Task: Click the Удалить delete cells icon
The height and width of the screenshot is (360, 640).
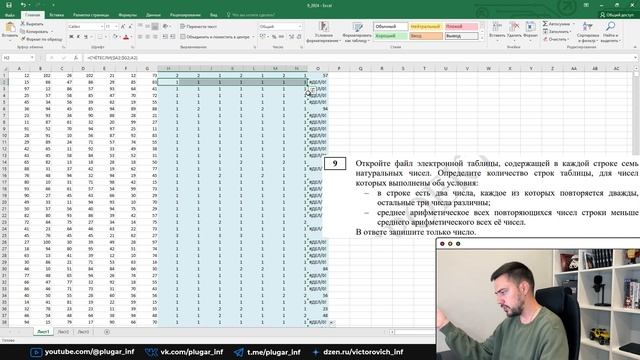Action: point(514,27)
